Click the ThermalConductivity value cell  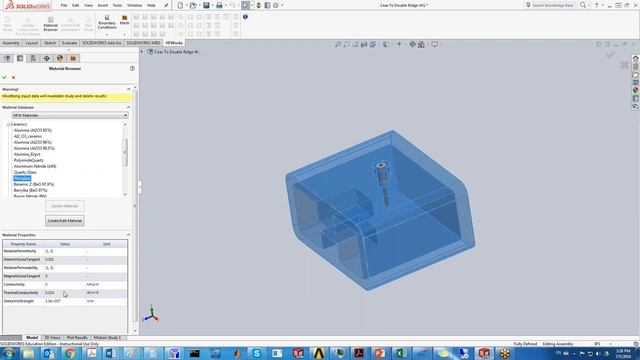(65, 293)
